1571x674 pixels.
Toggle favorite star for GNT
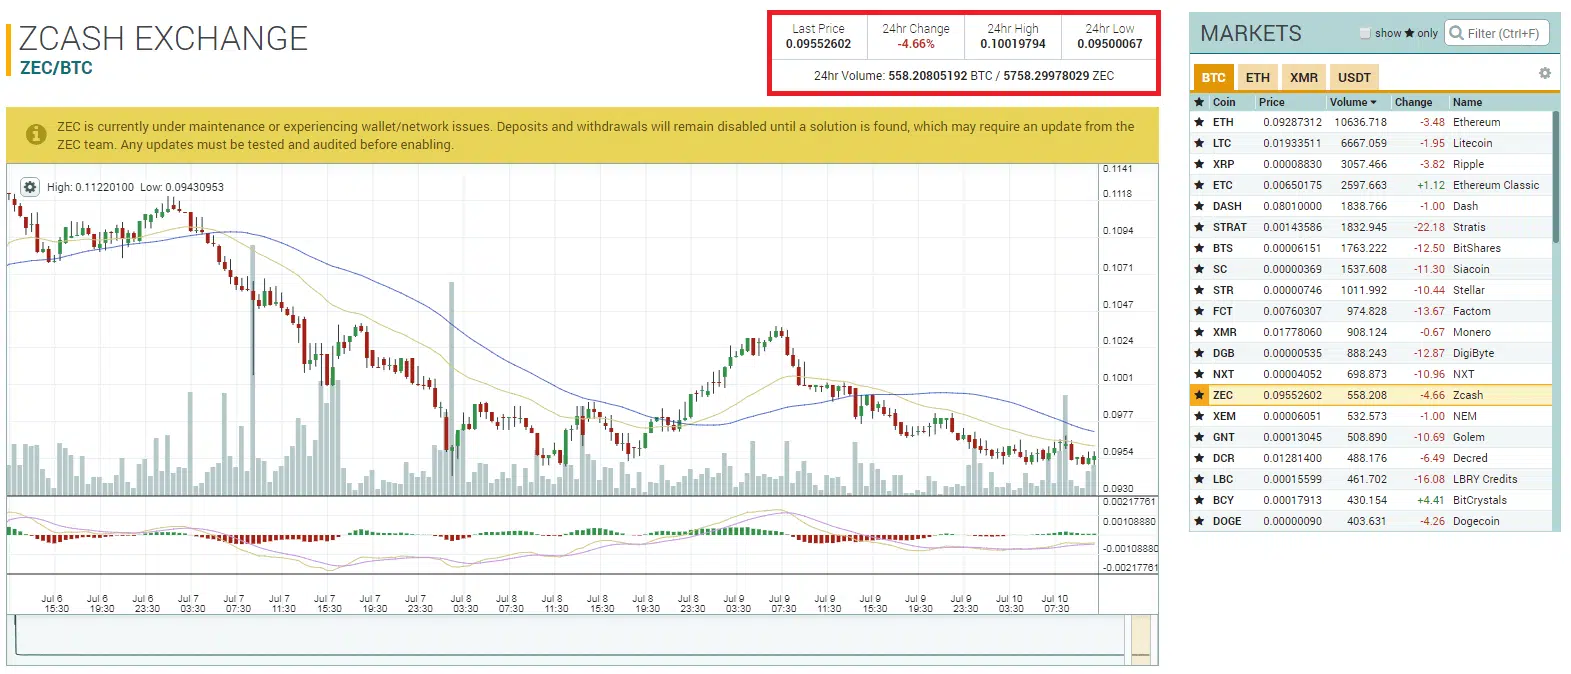coord(1199,437)
